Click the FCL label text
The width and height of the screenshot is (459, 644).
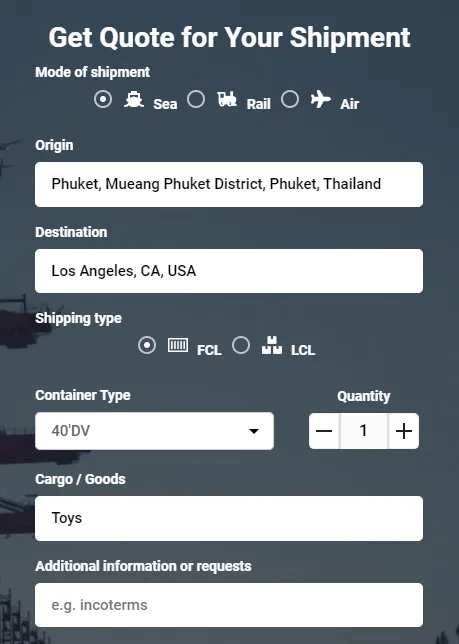[209, 350]
